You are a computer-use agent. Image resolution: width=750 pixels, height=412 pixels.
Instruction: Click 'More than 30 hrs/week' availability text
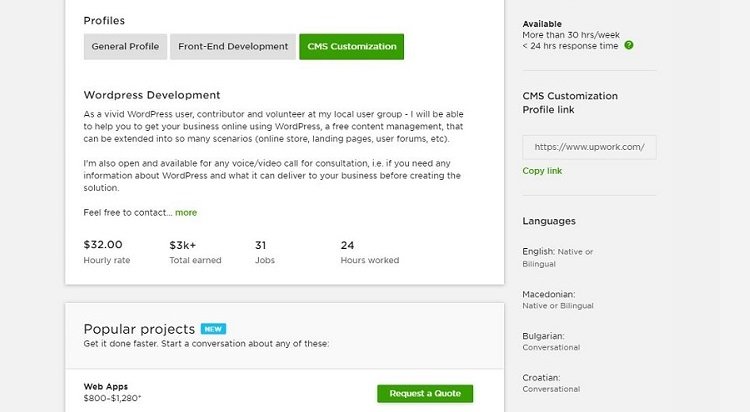pyautogui.click(x=571, y=35)
